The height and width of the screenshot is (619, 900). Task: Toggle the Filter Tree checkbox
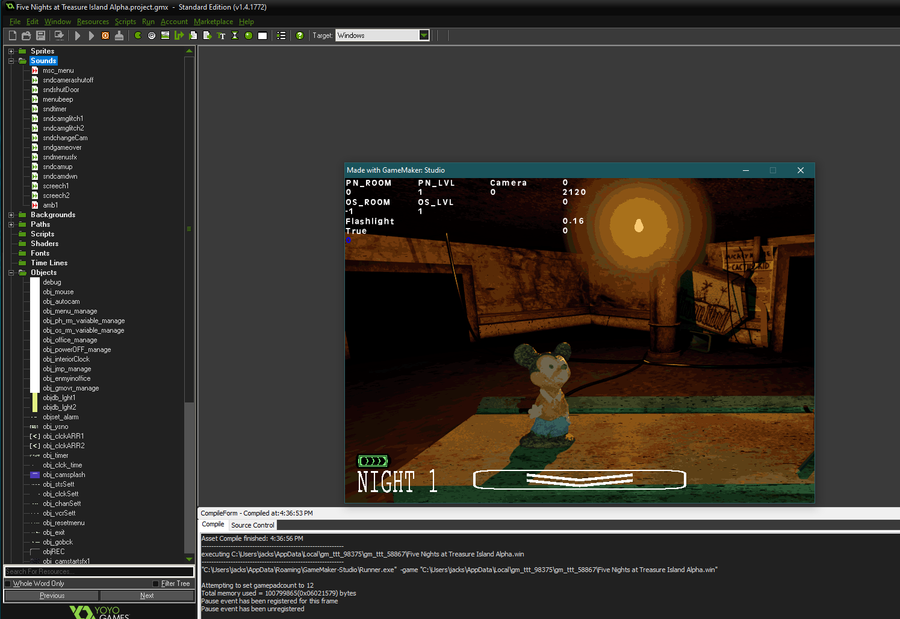pos(156,583)
